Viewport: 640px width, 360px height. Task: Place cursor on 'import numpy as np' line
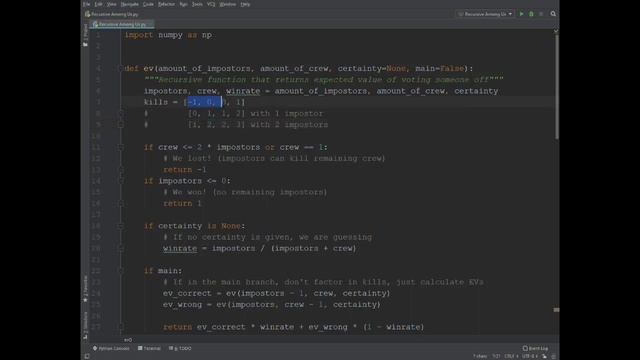pos(168,35)
